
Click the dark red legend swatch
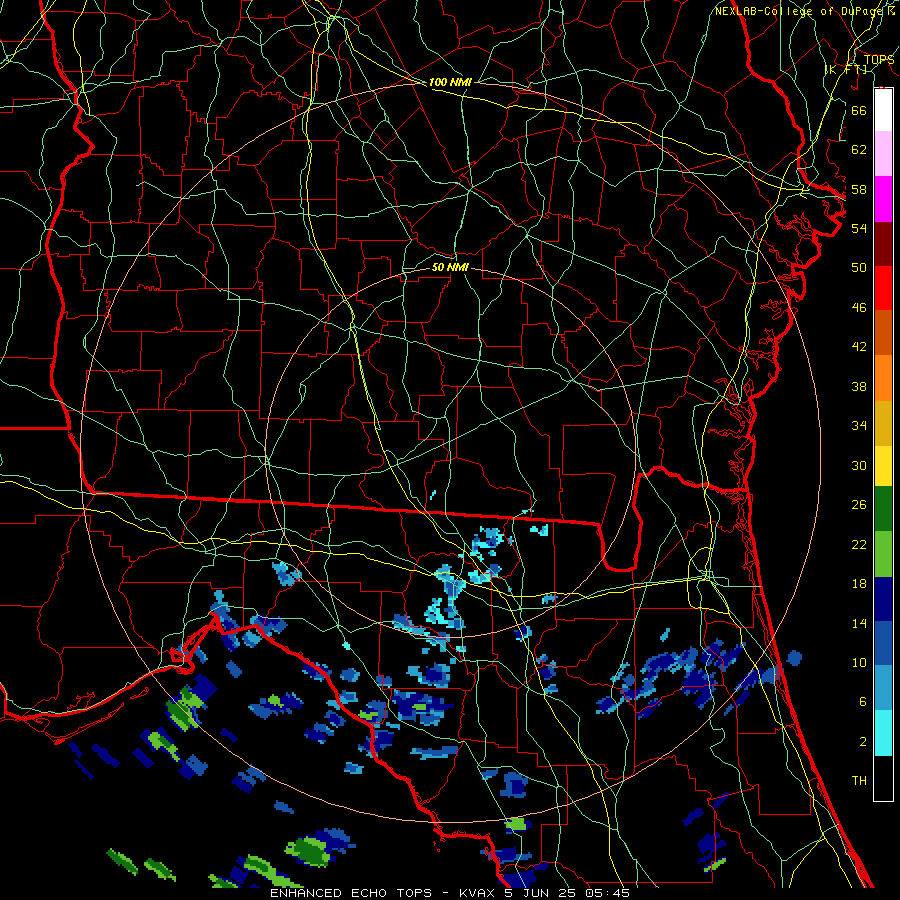tap(883, 243)
